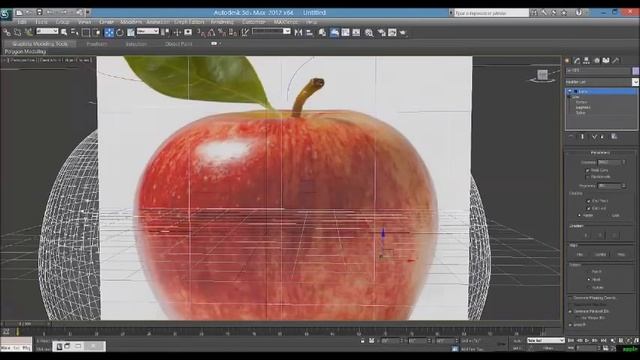Screen dimensions: 640x360
Task: Click Show End Result toggle under stack
Action: (582, 137)
